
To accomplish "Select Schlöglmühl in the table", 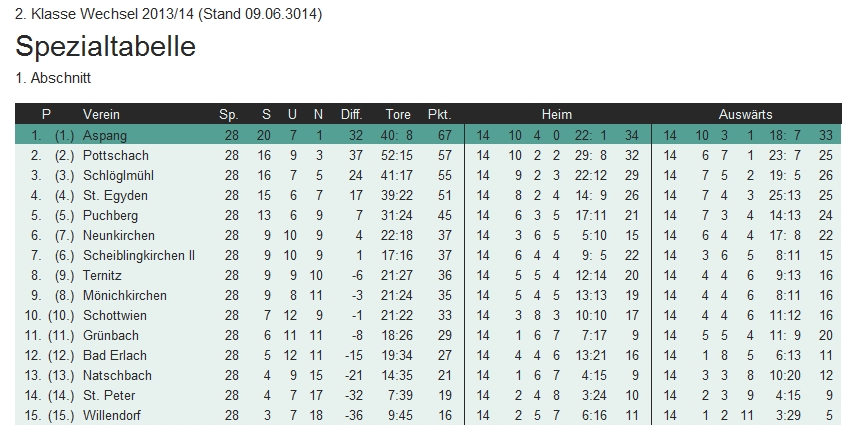I will click(x=116, y=175).
